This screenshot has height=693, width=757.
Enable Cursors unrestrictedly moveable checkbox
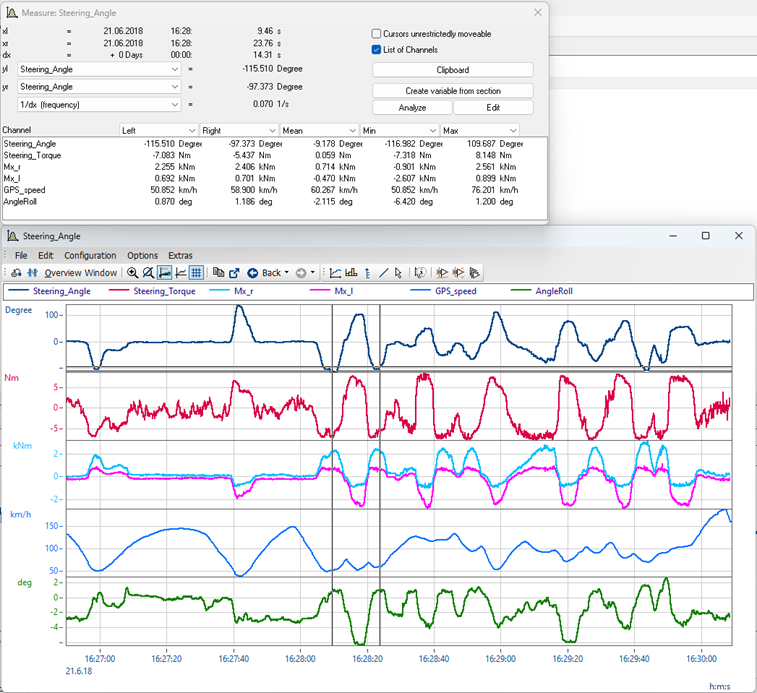tap(376, 34)
